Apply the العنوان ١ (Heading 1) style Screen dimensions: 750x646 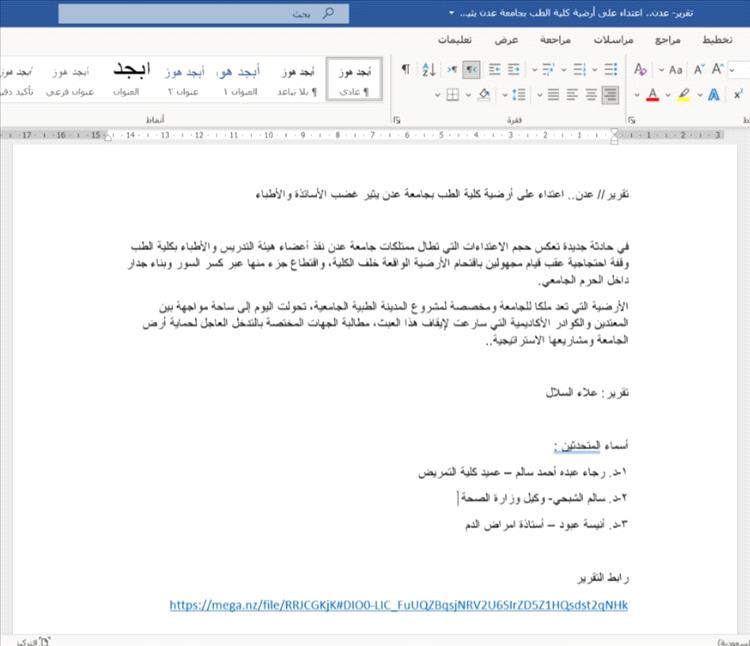[239, 79]
